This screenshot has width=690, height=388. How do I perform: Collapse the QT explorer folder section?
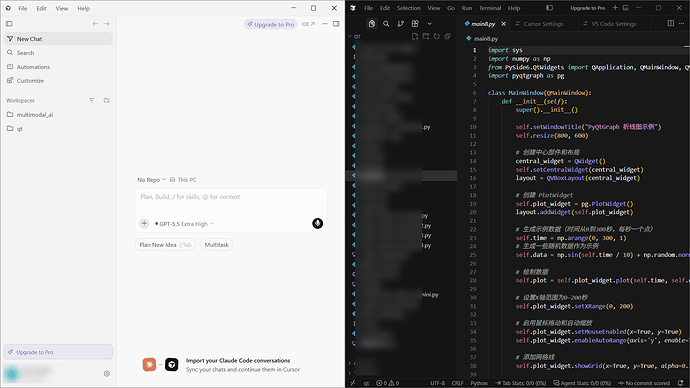pyautogui.click(x=354, y=37)
